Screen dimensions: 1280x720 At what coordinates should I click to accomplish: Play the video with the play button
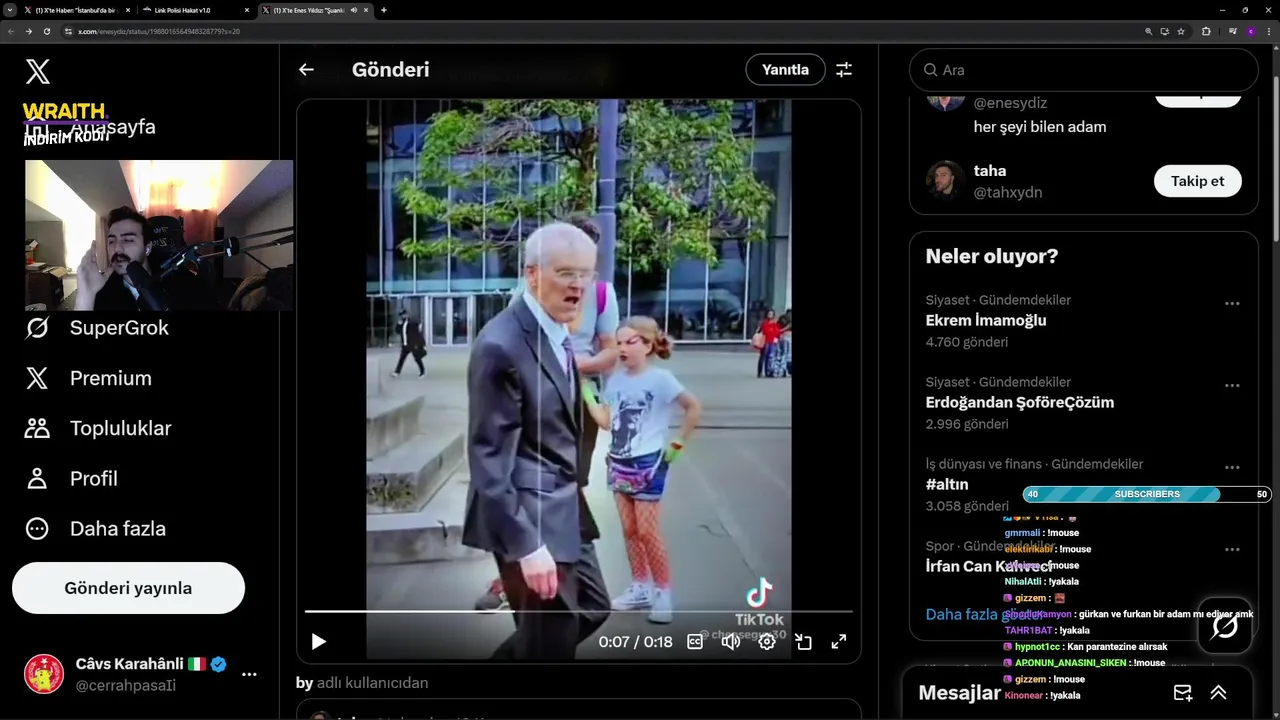(x=318, y=642)
